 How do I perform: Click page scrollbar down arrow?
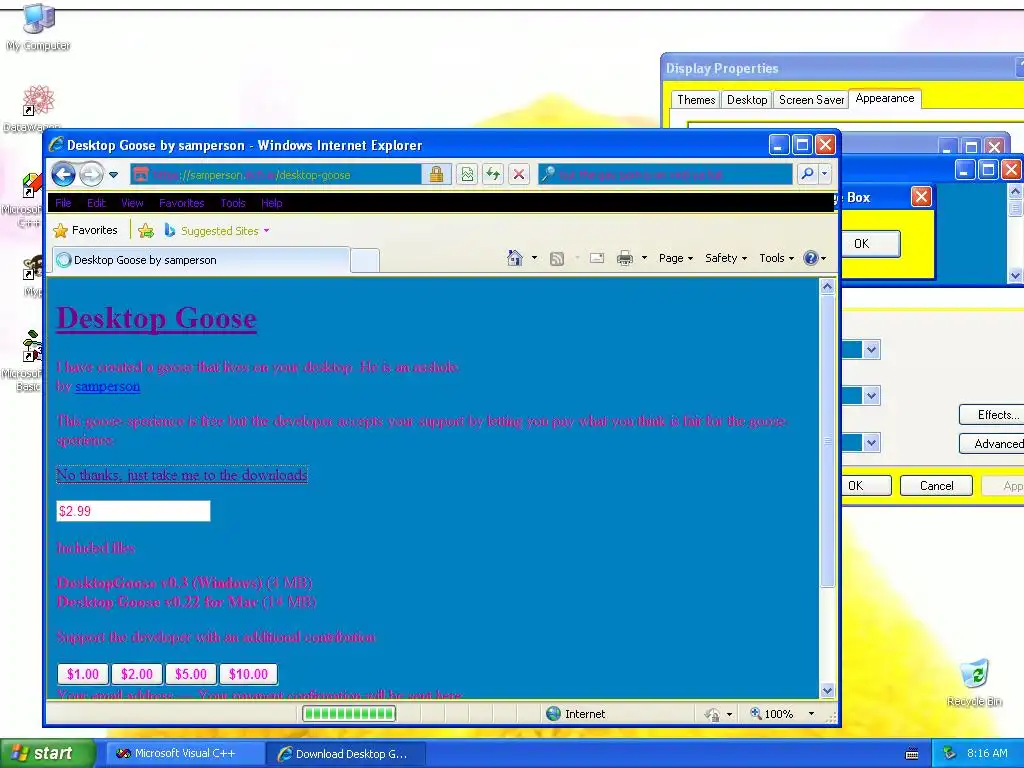click(827, 690)
